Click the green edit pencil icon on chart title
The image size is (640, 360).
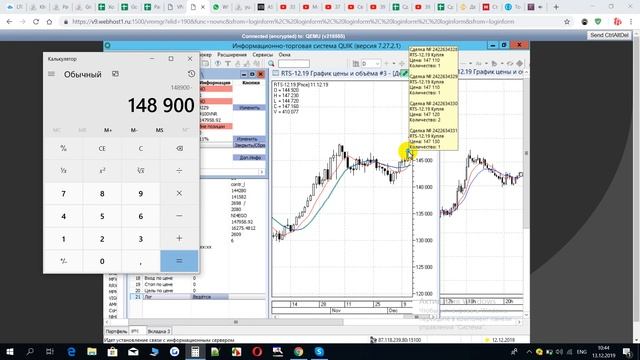[x=404, y=73]
